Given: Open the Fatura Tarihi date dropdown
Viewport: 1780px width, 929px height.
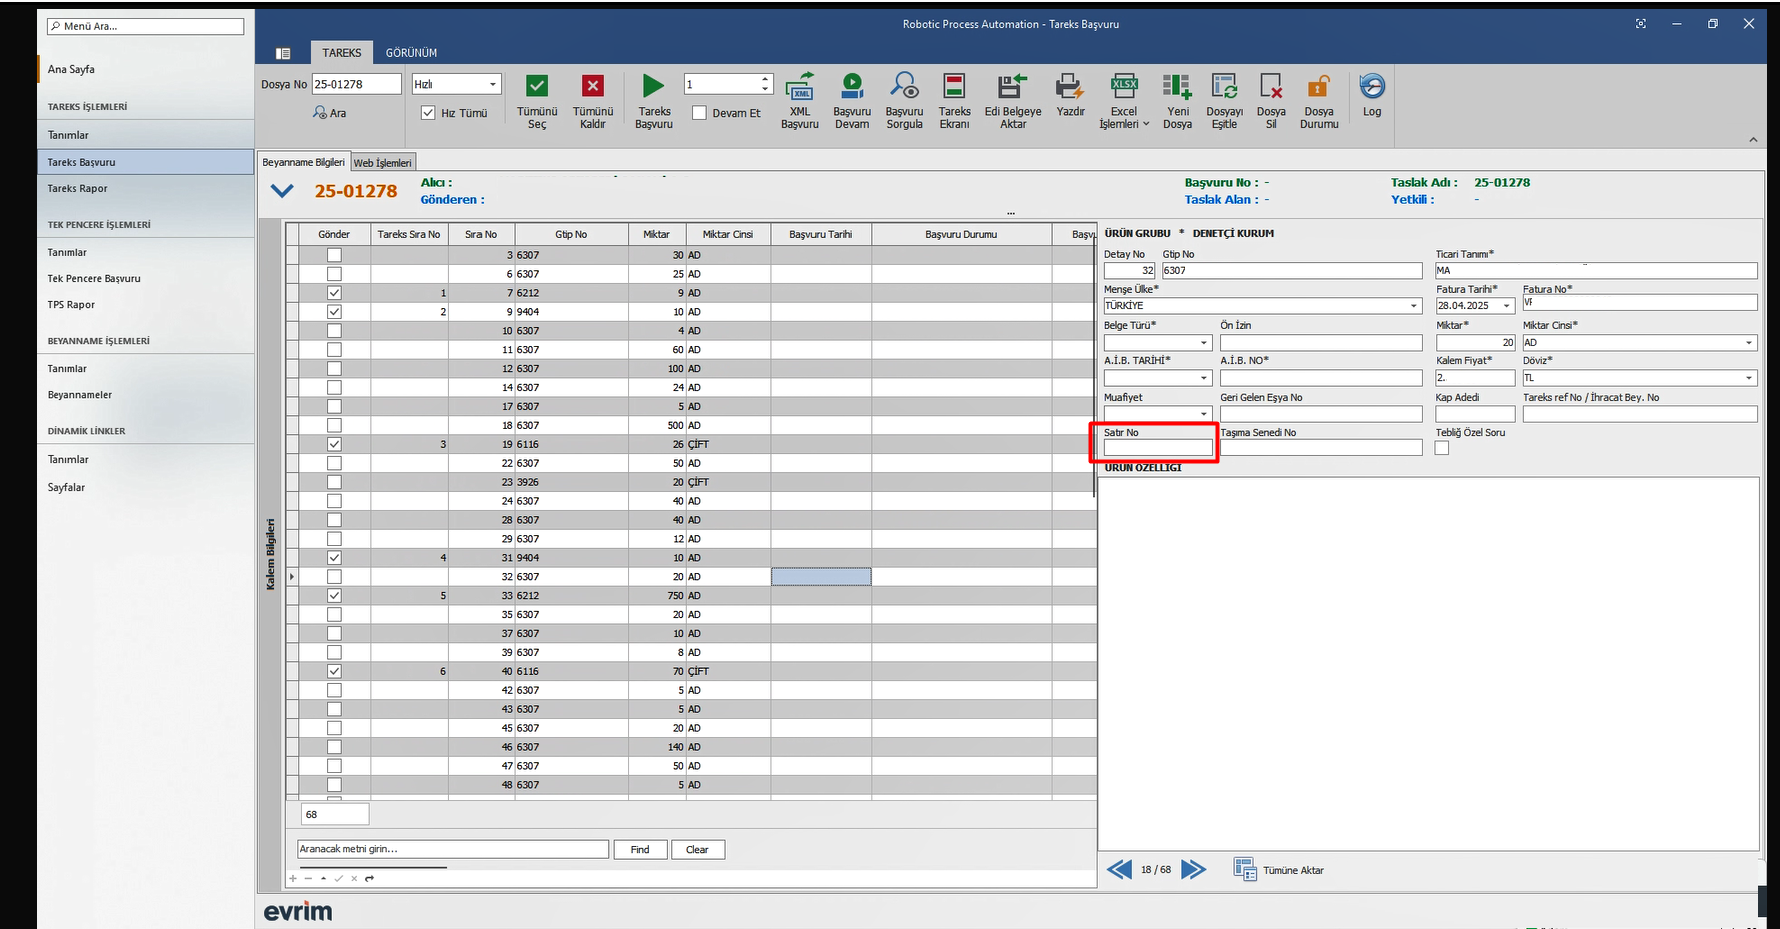Looking at the screenshot, I should [x=1506, y=306].
